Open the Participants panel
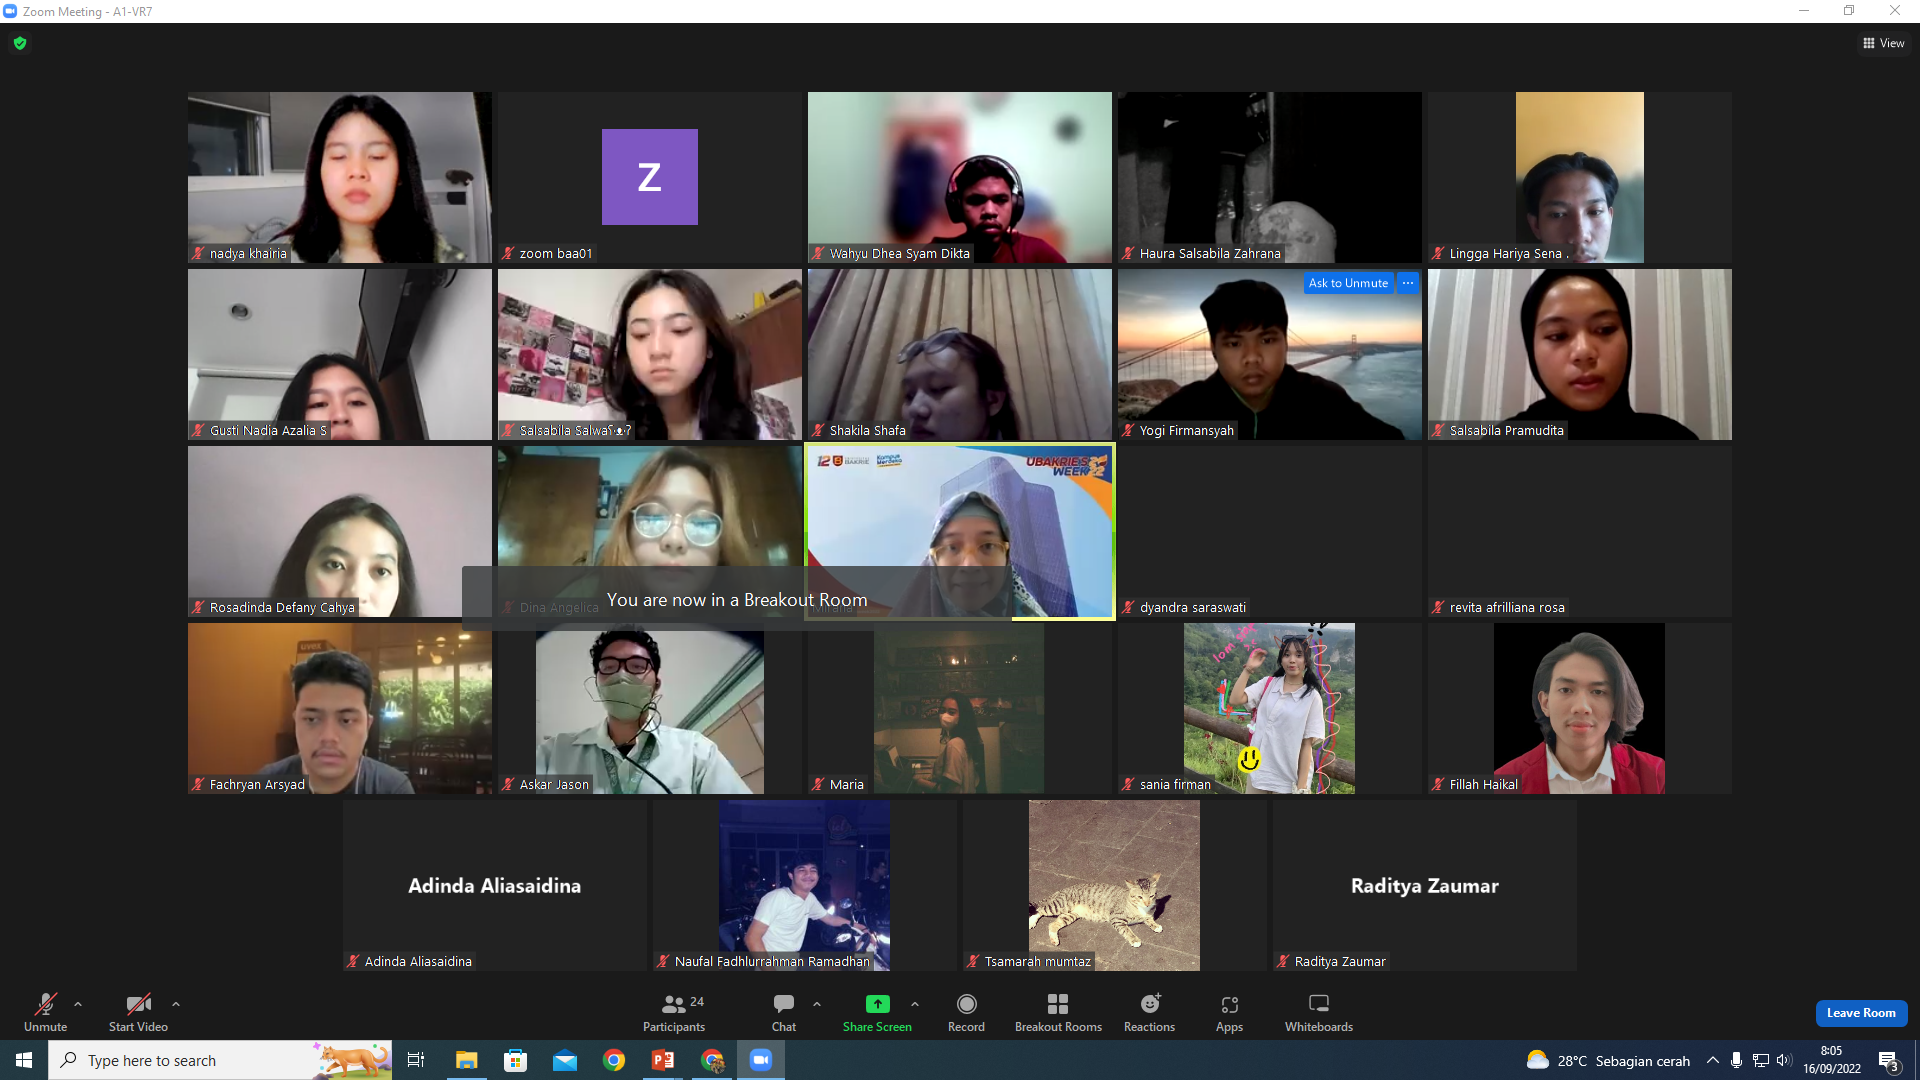1920x1080 pixels. click(674, 1011)
